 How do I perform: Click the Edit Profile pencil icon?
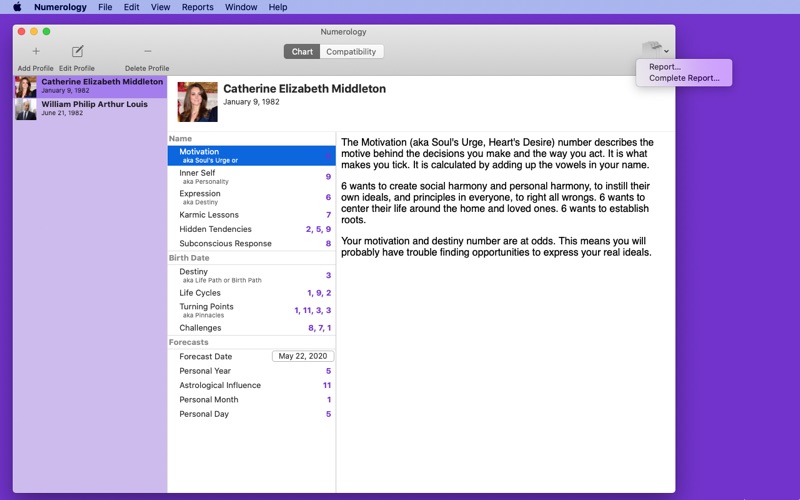tap(78, 51)
